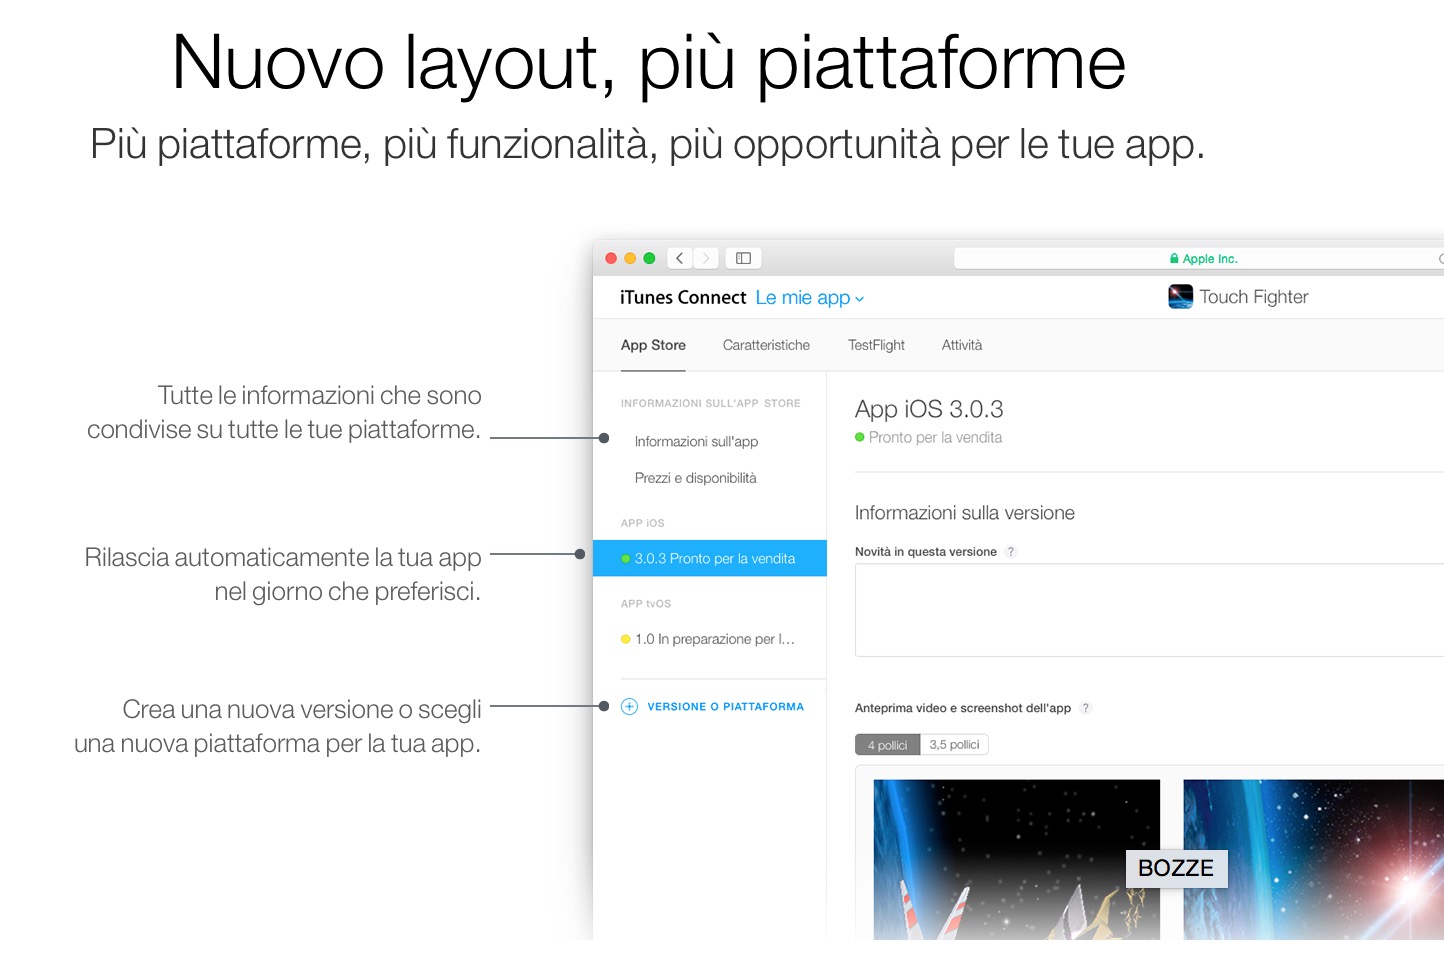Click the Touch Fighter app icon
This screenshot has height=962, width=1444.
[1180, 297]
